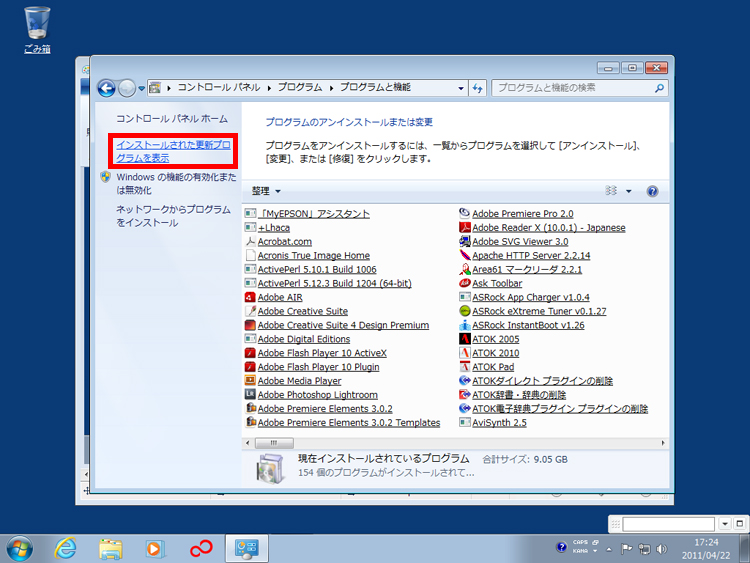
Task: Open Windows の機能の有効化または無効化 link
Action: click(176, 184)
